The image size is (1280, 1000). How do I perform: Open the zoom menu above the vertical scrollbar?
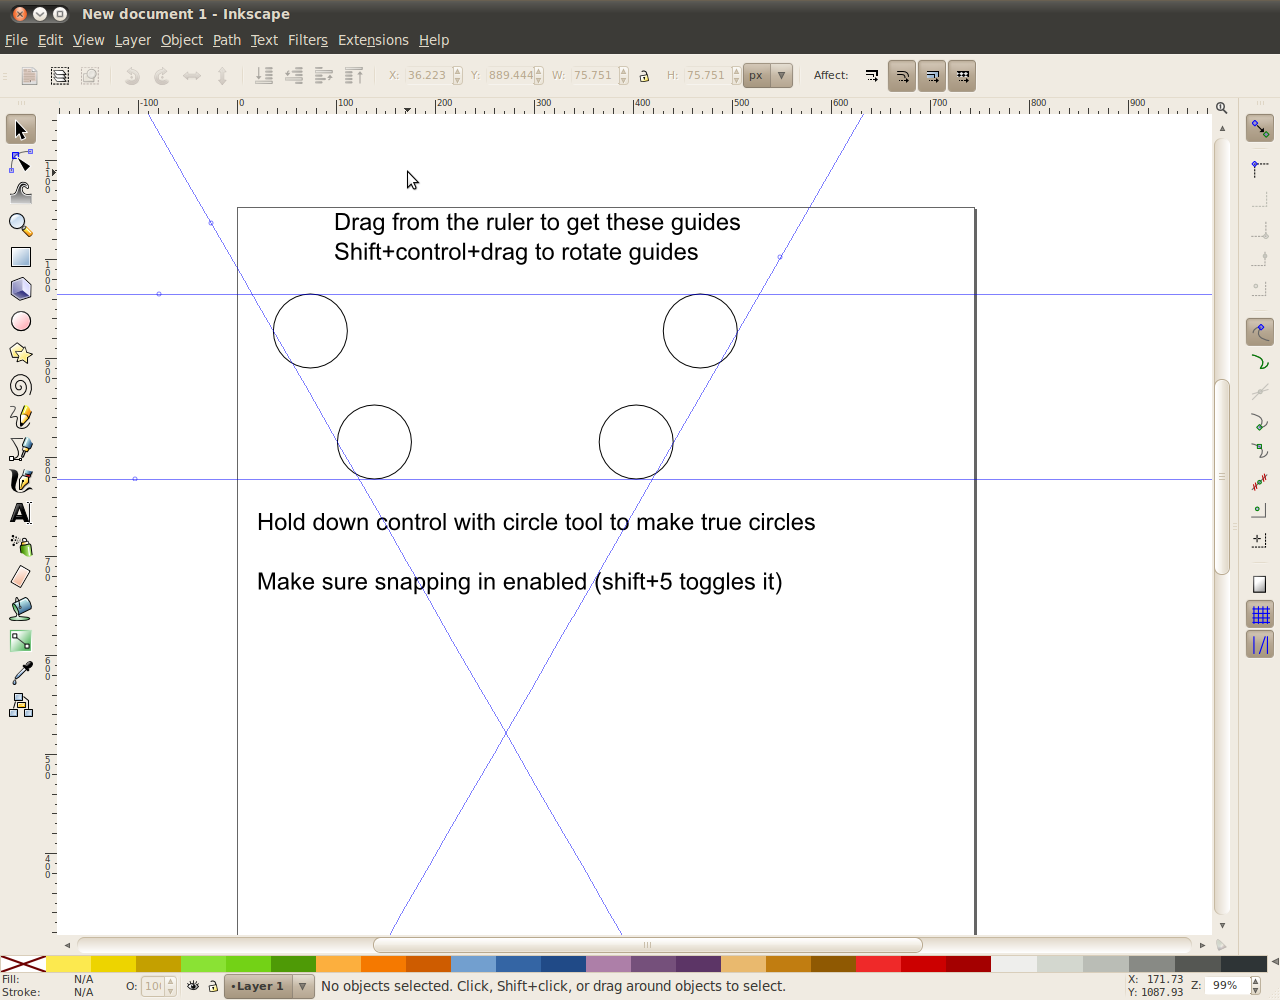[1221, 108]
